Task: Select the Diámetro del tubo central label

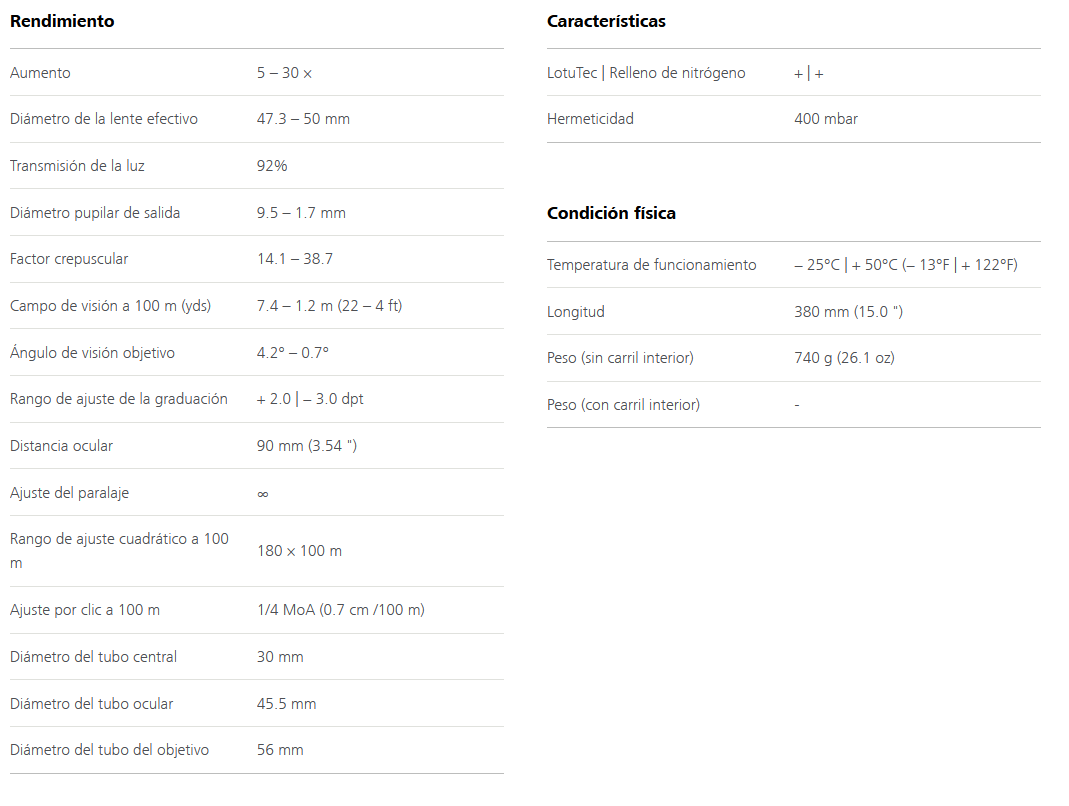Action: (93, 657)
